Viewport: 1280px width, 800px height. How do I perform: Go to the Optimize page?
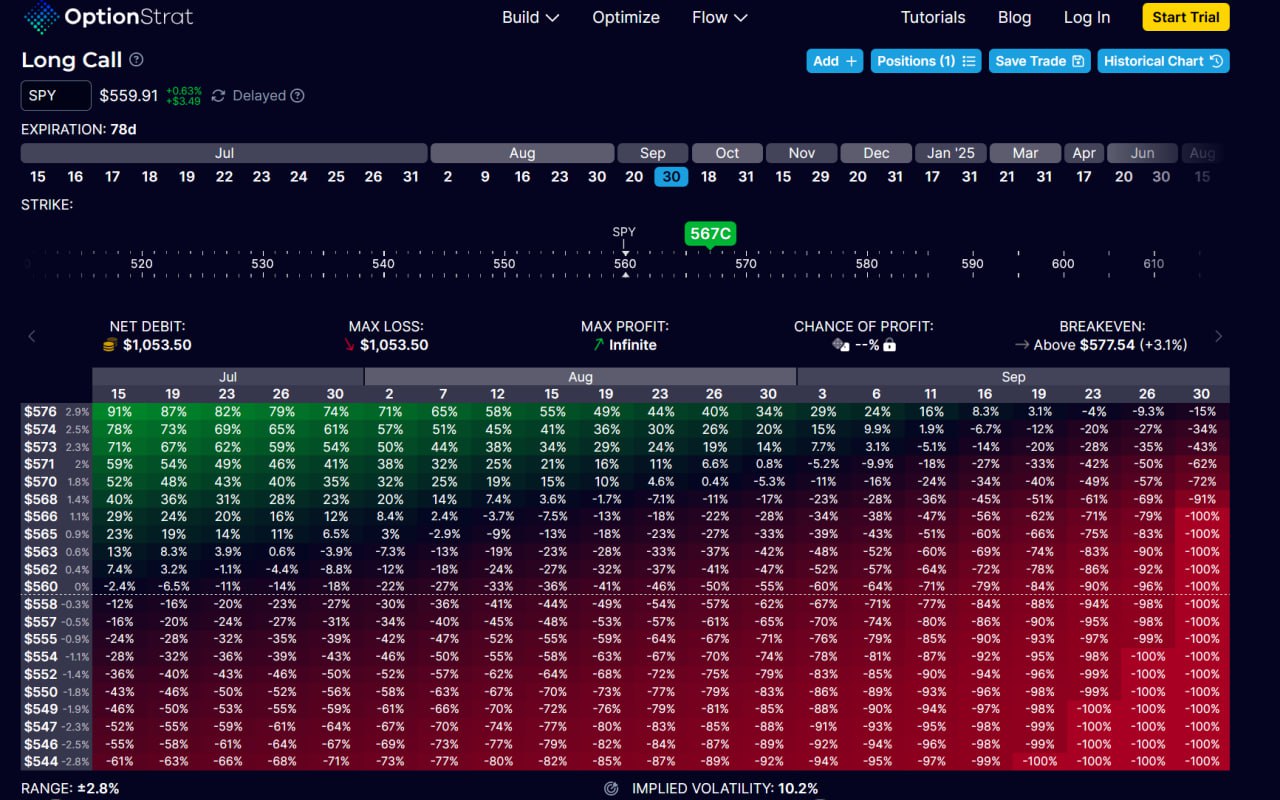coord(626,17)
